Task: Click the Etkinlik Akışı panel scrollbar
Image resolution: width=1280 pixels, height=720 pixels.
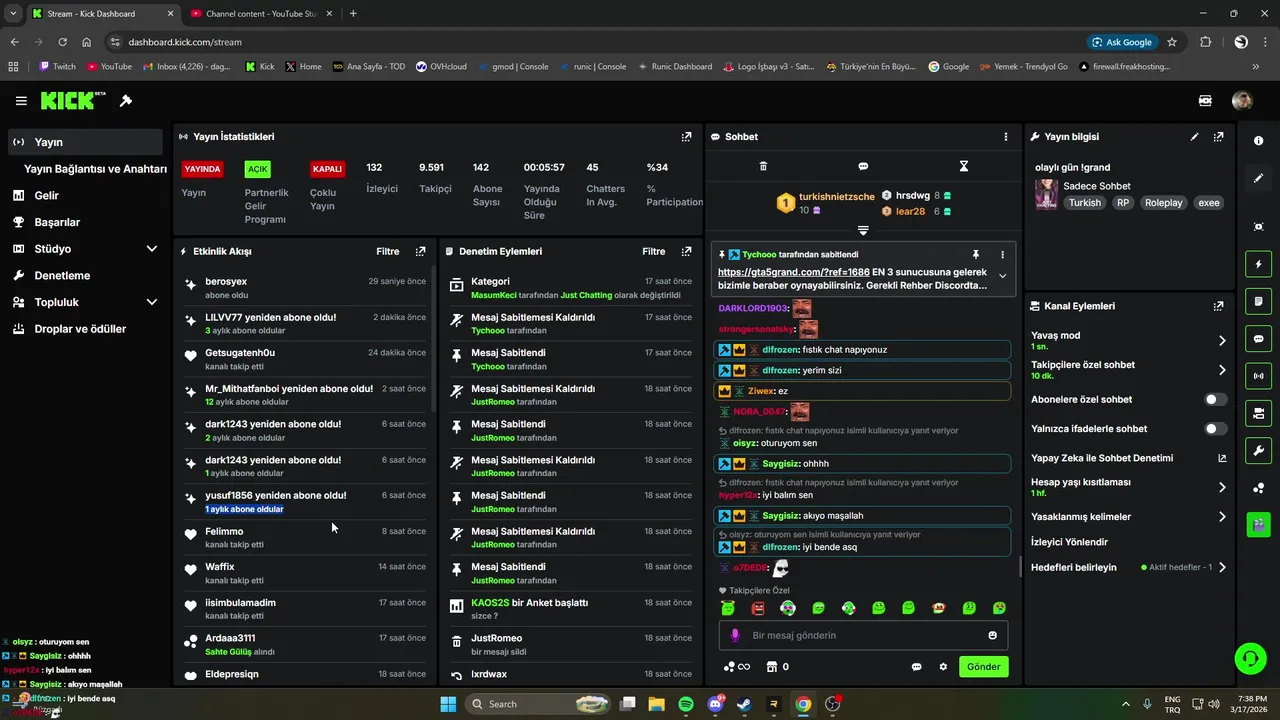Action: pos(433,340)
